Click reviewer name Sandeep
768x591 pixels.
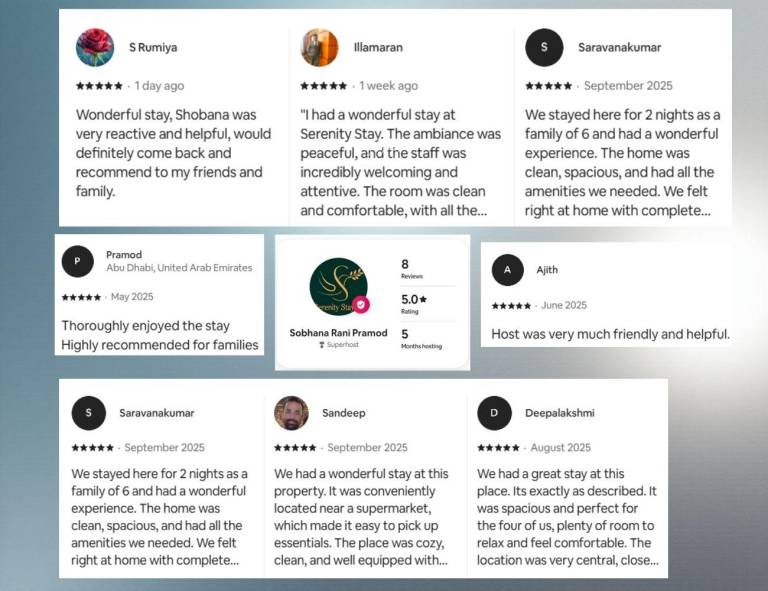(x=343, y=412)
